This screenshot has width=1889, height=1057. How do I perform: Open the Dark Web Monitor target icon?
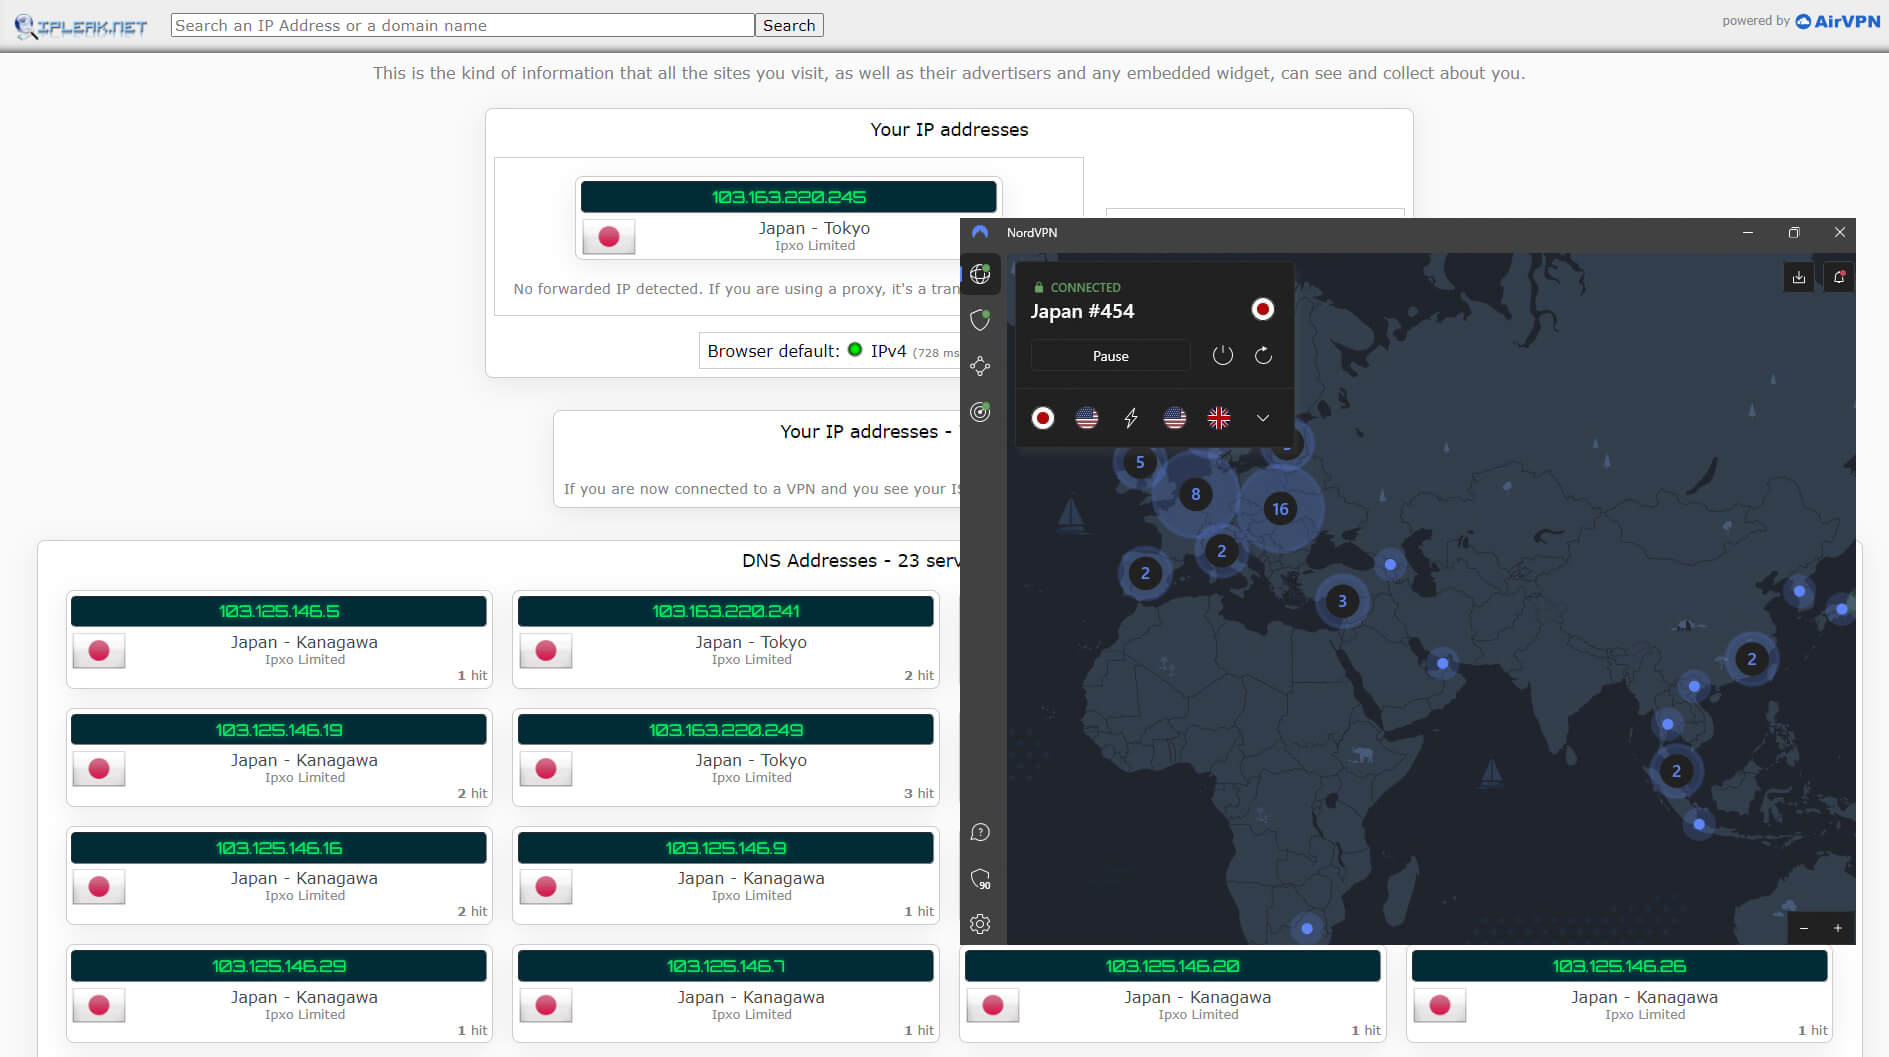pos(980,412)
